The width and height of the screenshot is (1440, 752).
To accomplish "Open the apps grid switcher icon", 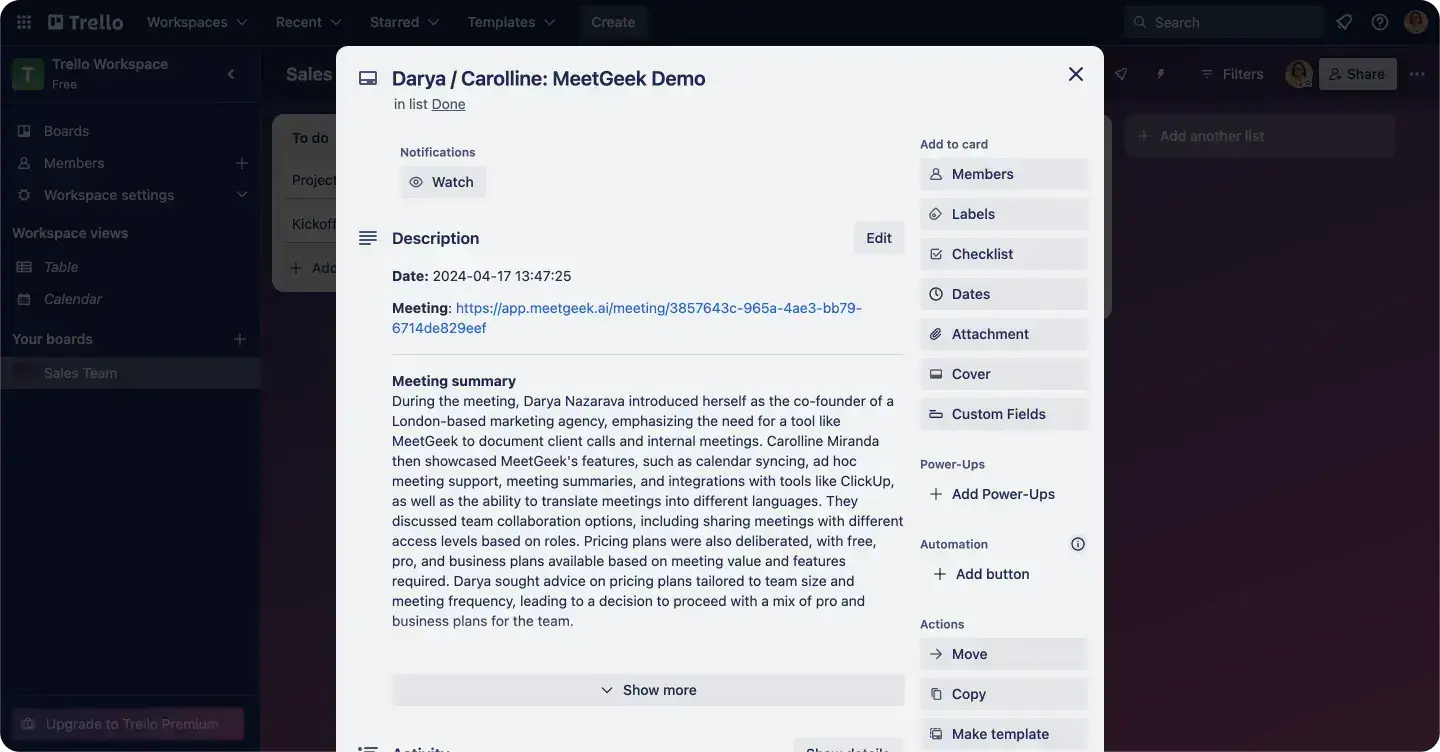I will 23,22.
